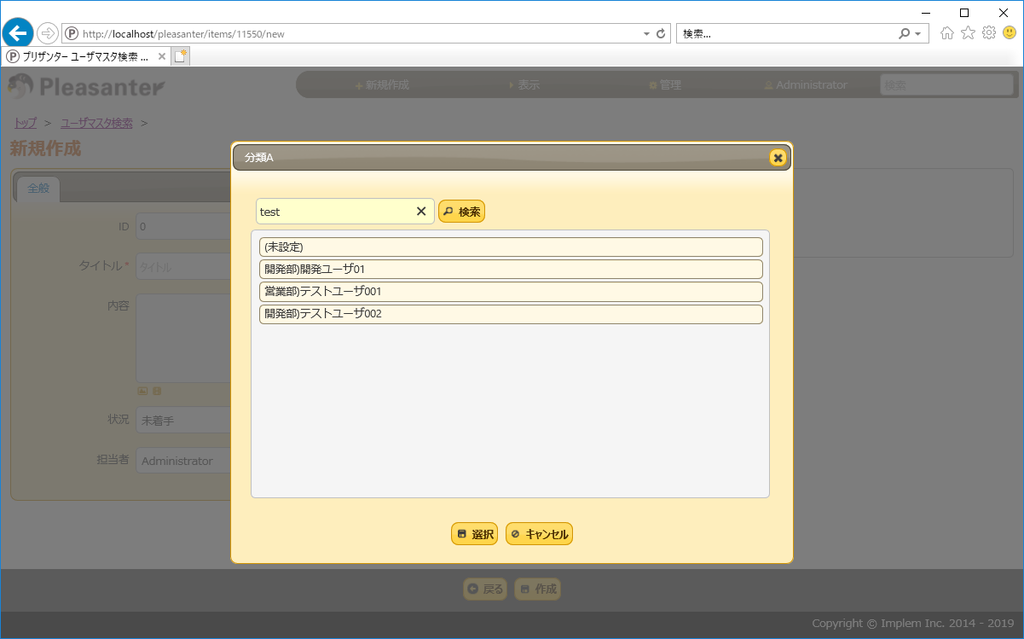Open the 表示 menu
The height and width of the screenshot is (639, 1024).
click(x=524, y=85)
